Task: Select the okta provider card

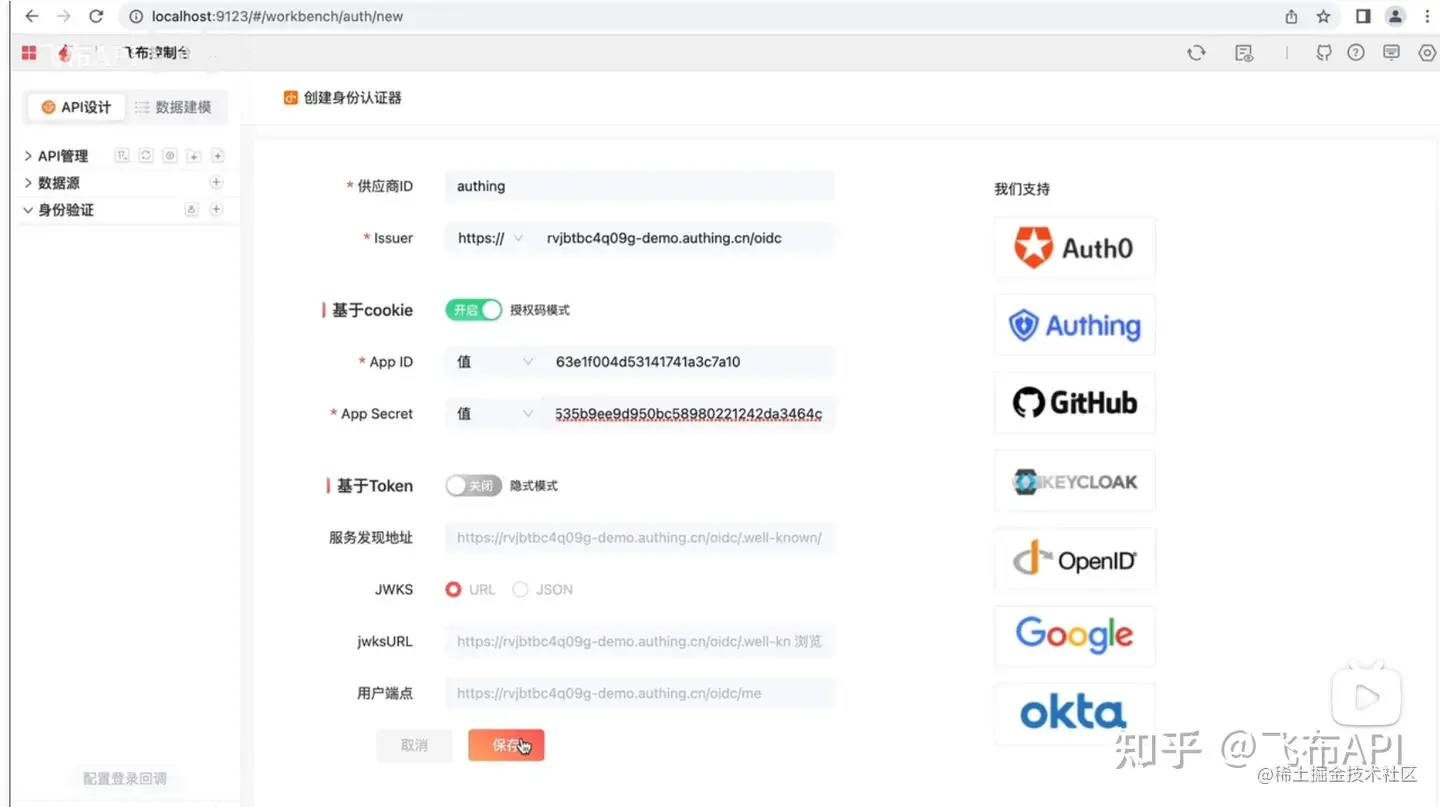Action: tap(1075, 714)
